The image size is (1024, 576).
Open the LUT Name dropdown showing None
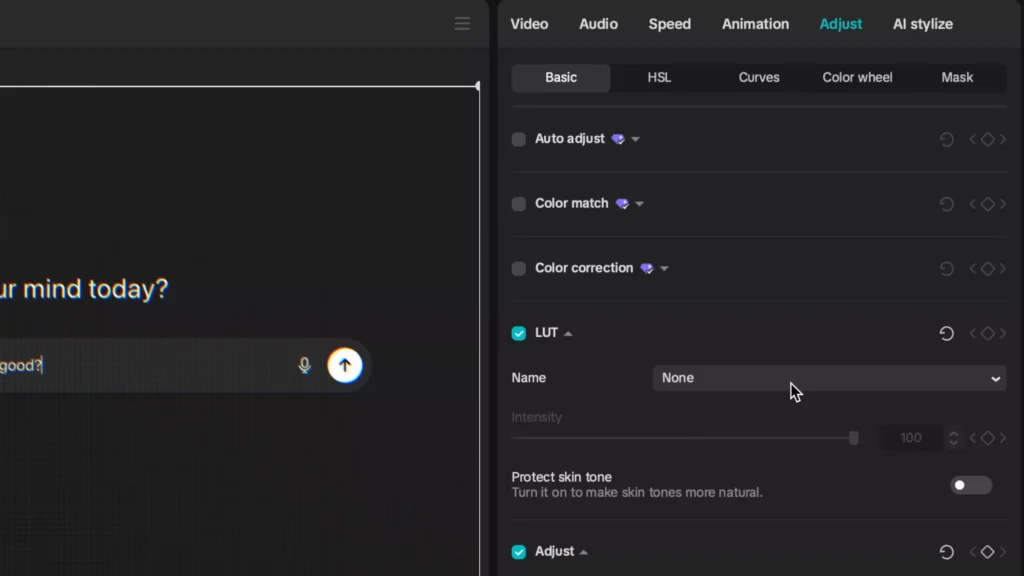830,378
